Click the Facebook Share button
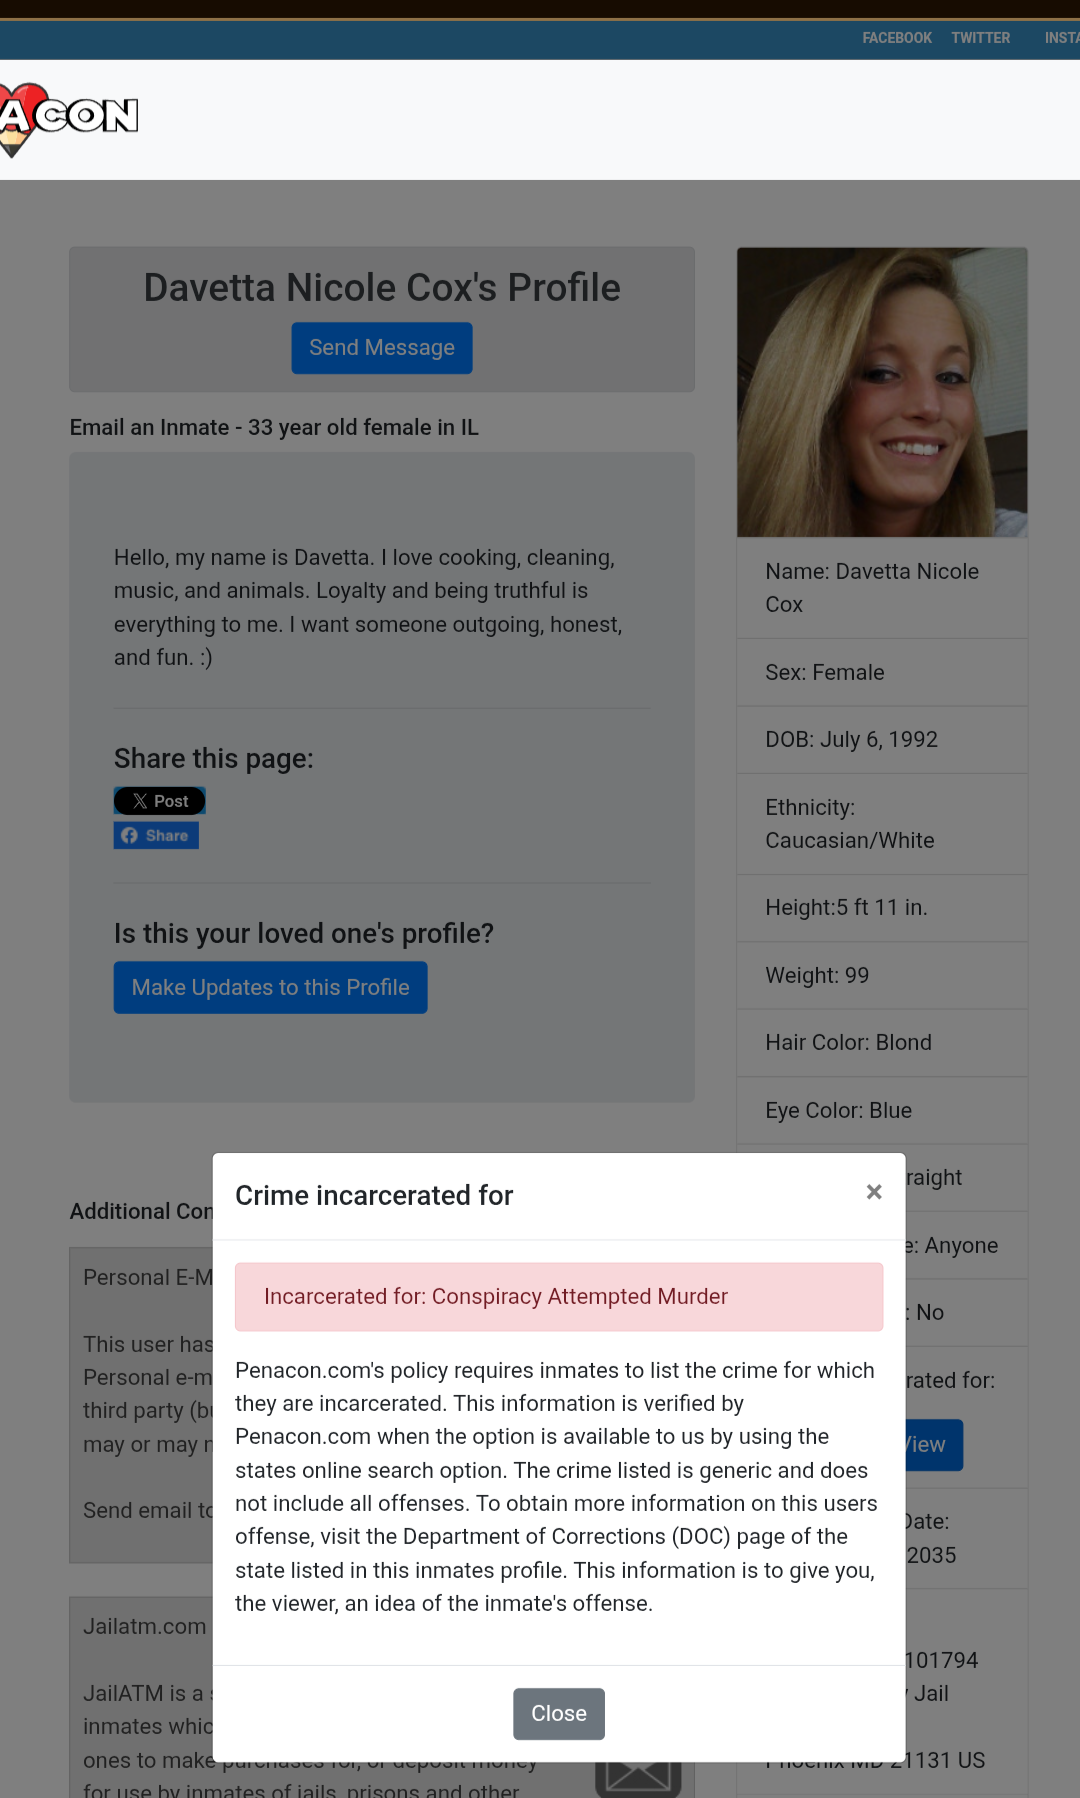Viewport: 1080px width, 1798px height. 156,835
